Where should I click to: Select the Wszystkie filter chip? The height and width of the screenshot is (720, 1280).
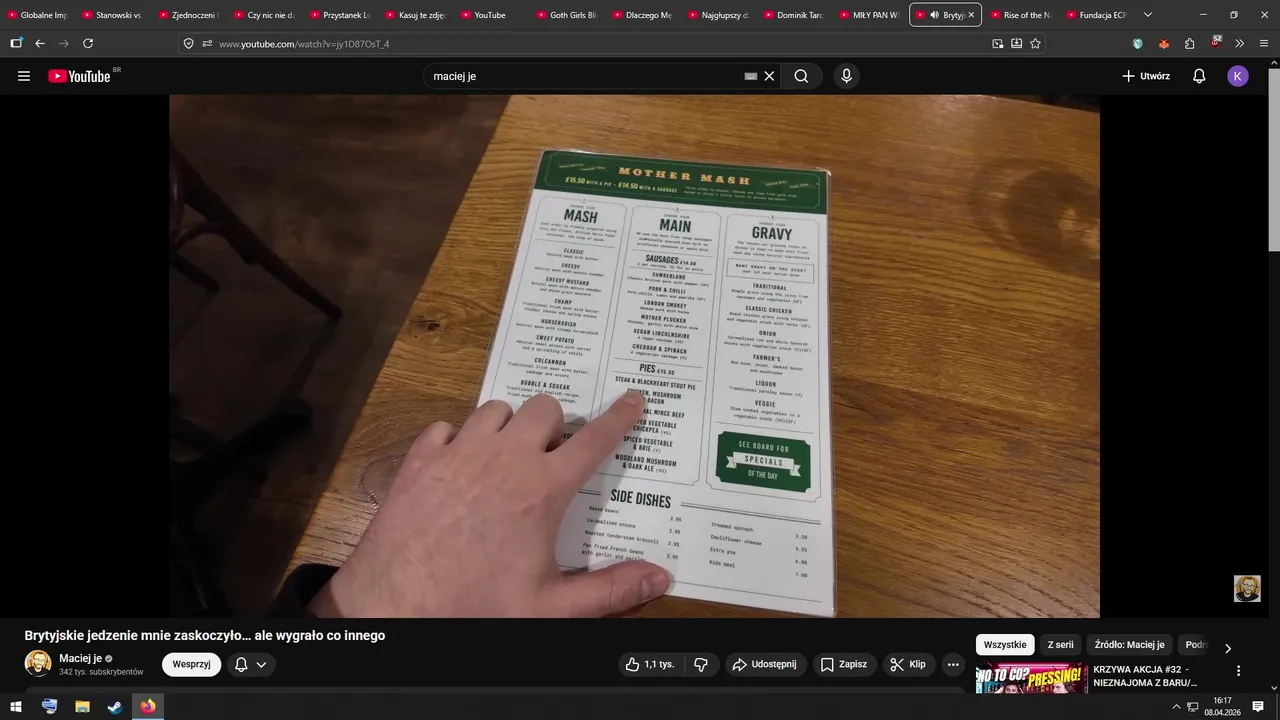pyautogui.click(x=1005, y=645)
